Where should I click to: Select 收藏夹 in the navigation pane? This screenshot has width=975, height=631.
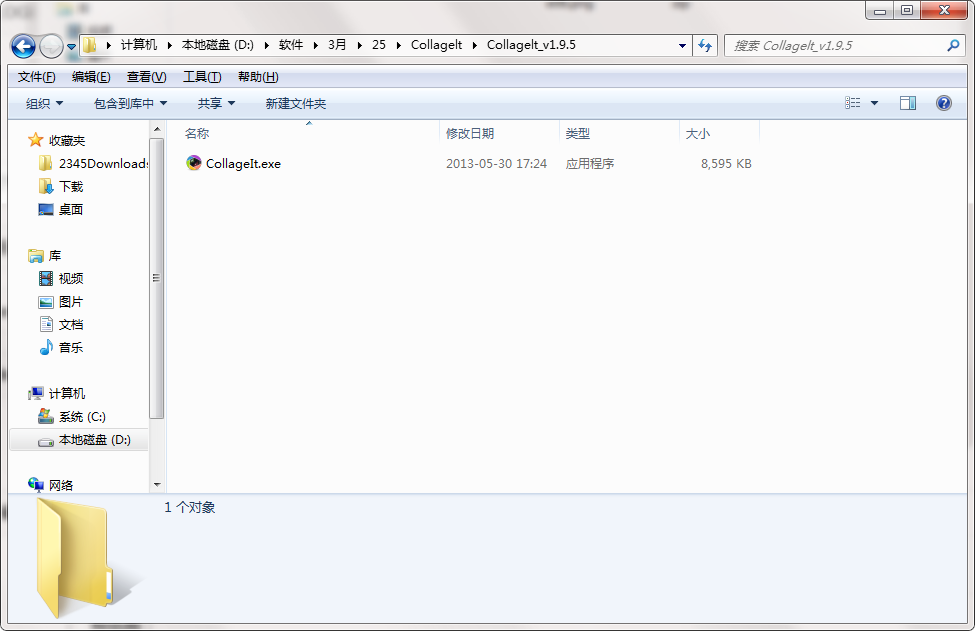tap(67, 140)
